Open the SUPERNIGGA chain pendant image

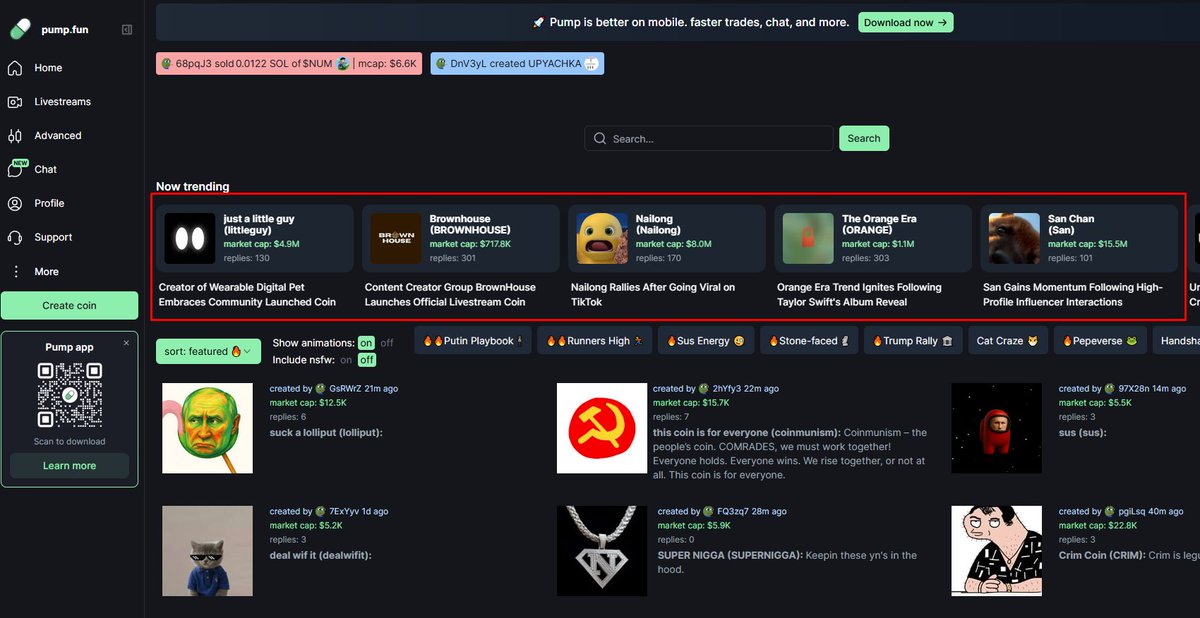(601, 551)
